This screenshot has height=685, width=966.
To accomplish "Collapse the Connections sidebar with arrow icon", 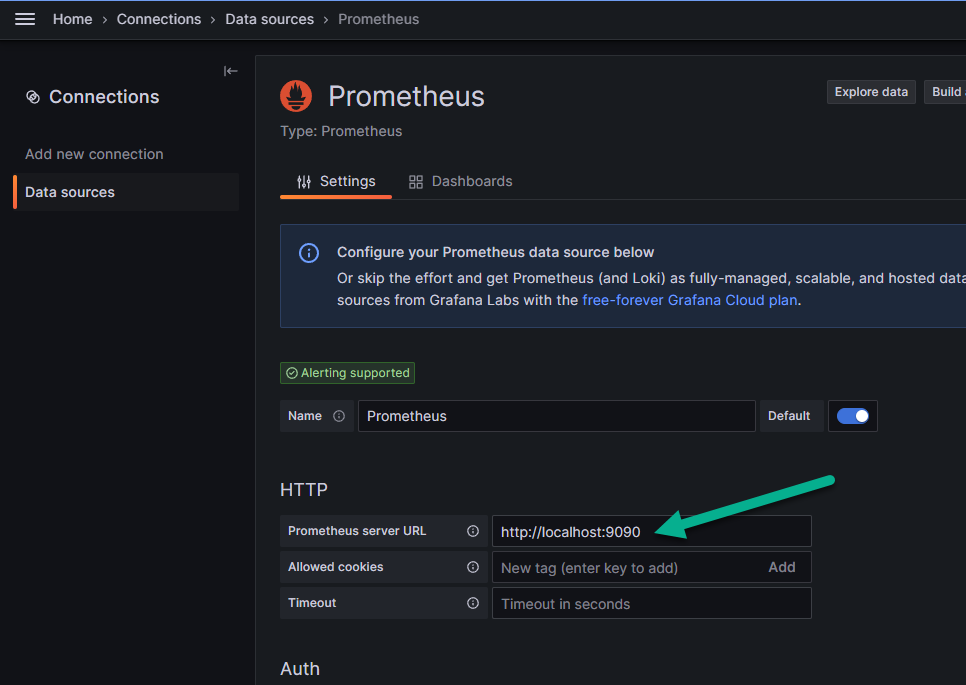I will pos(231,71).
